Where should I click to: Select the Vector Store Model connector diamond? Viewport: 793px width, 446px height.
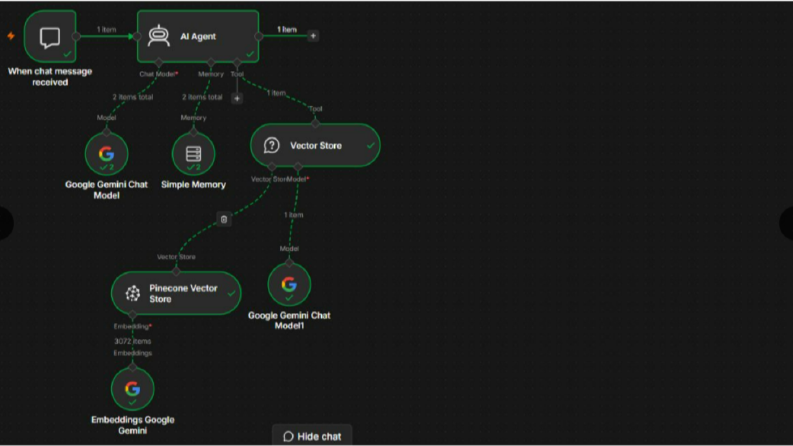click(x=298, y=167)
